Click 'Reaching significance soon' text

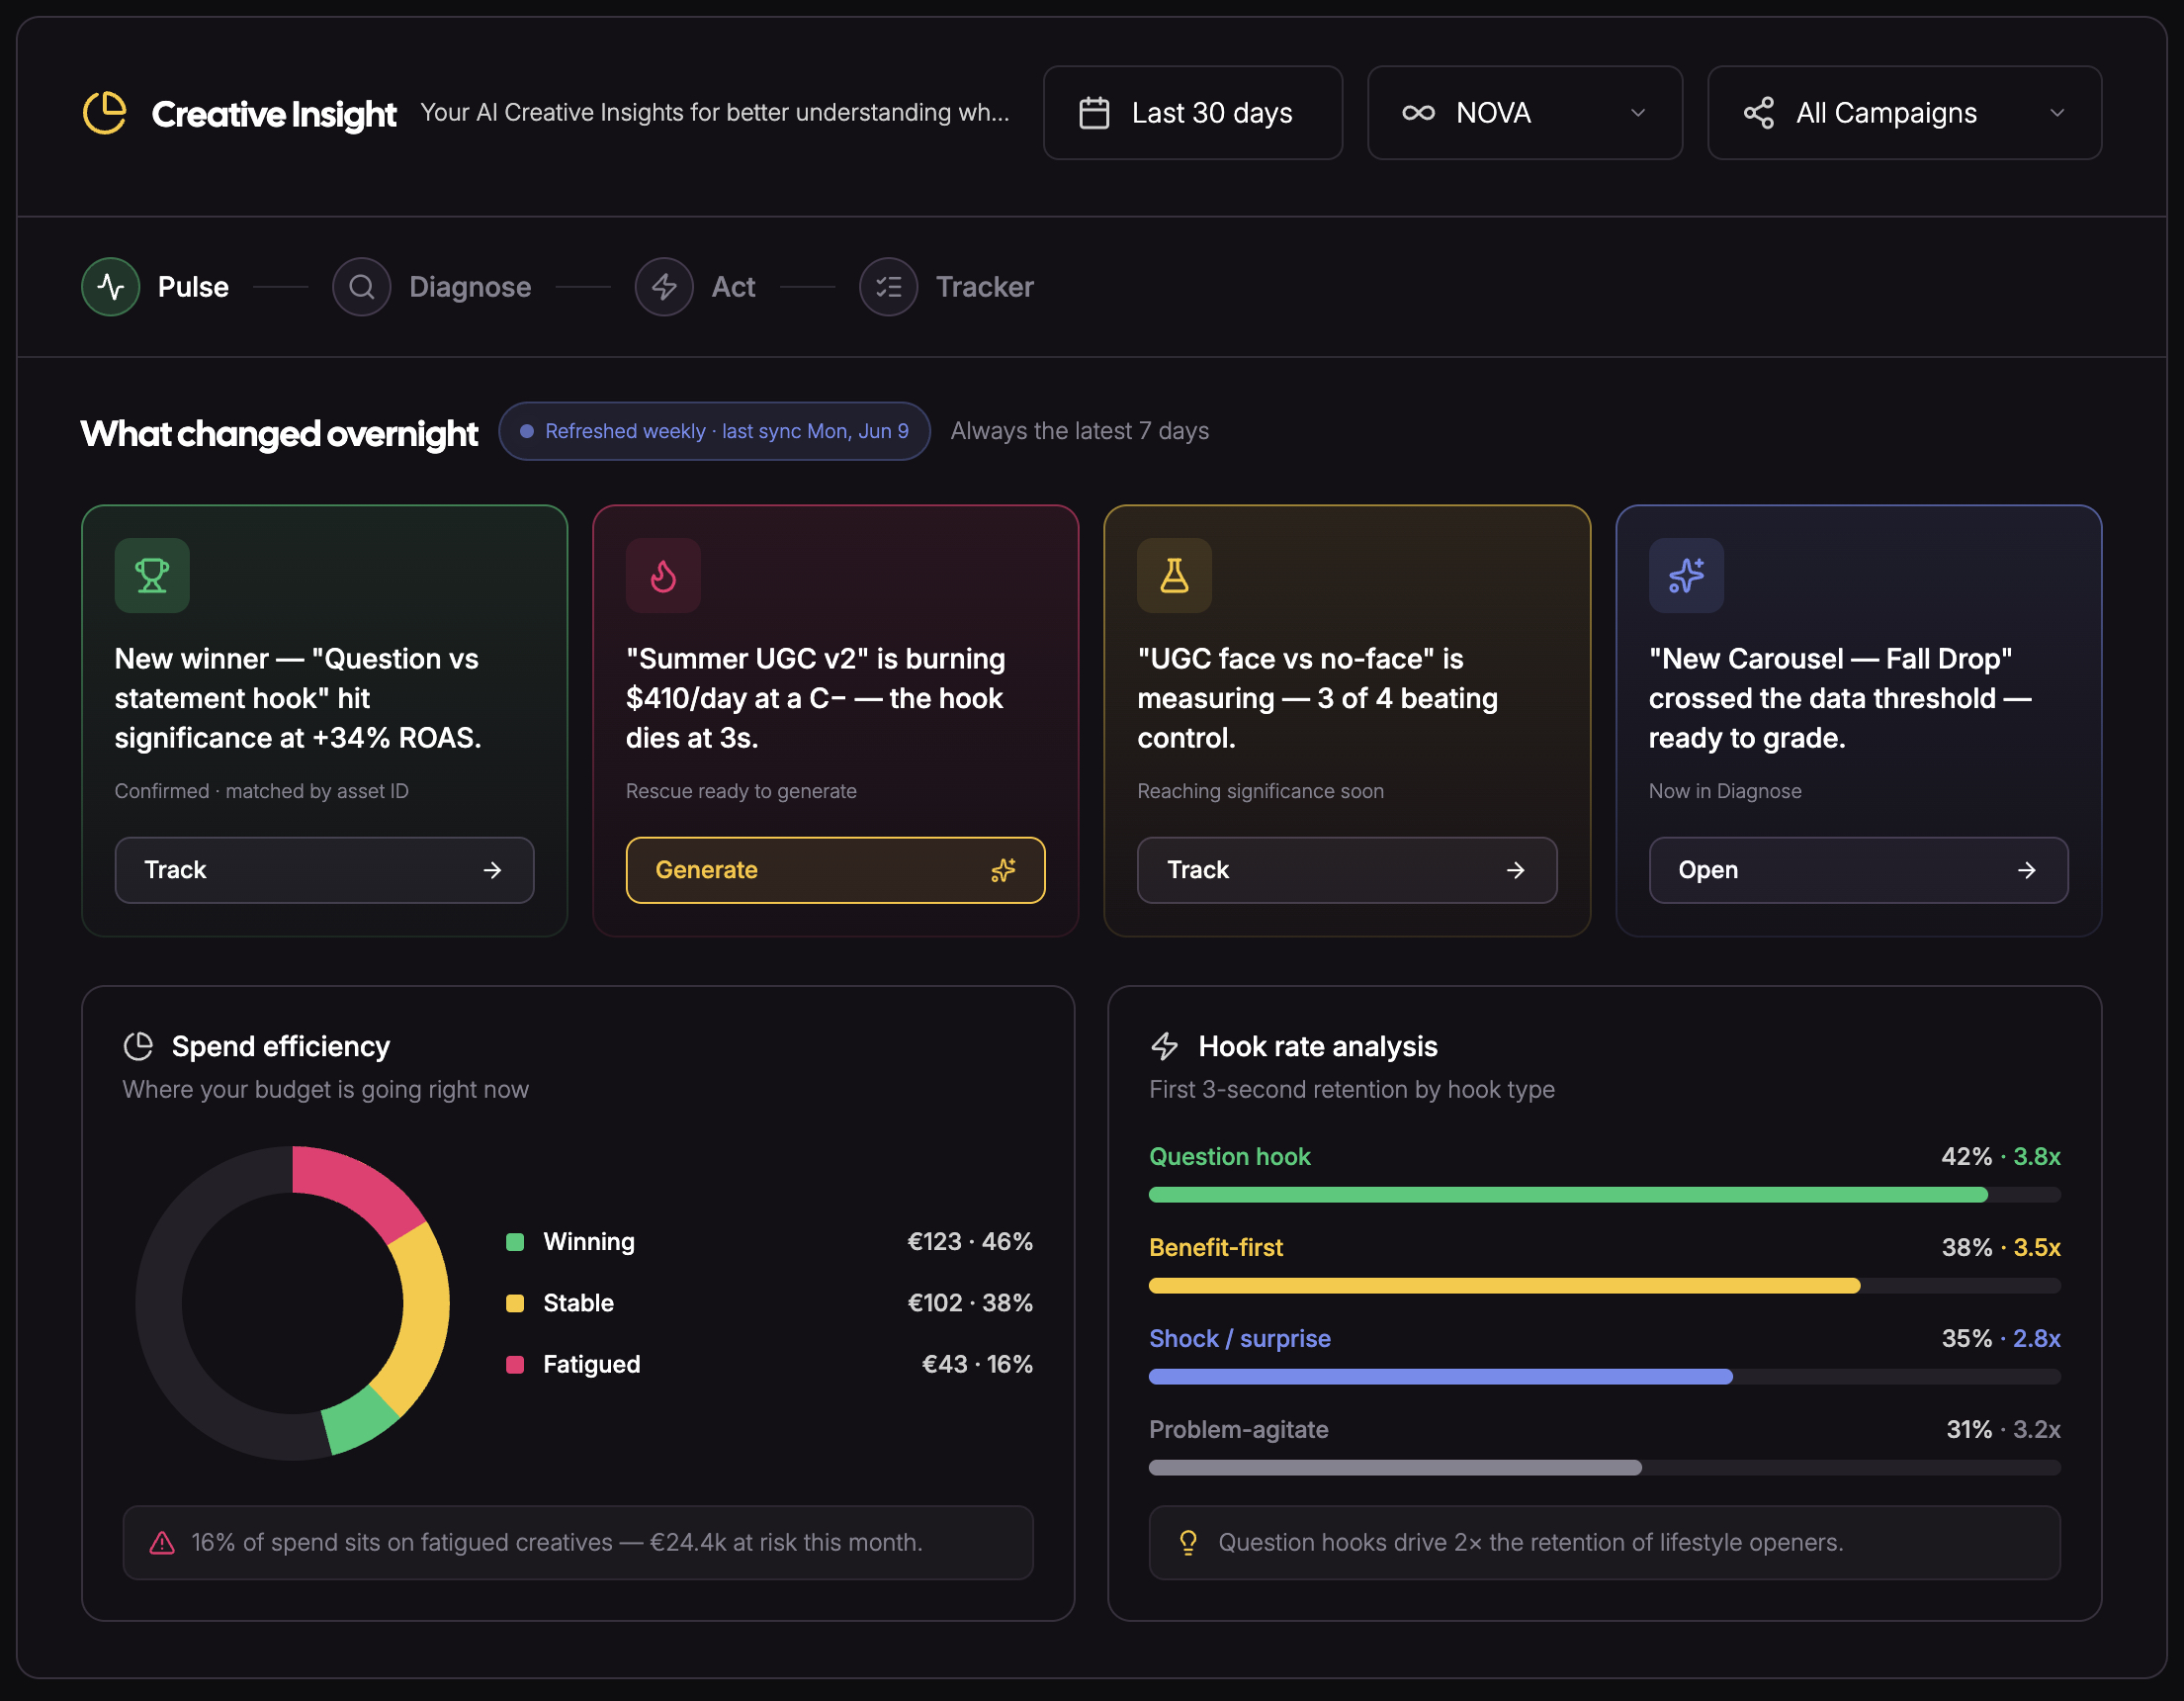click(x=1260, y=791)
